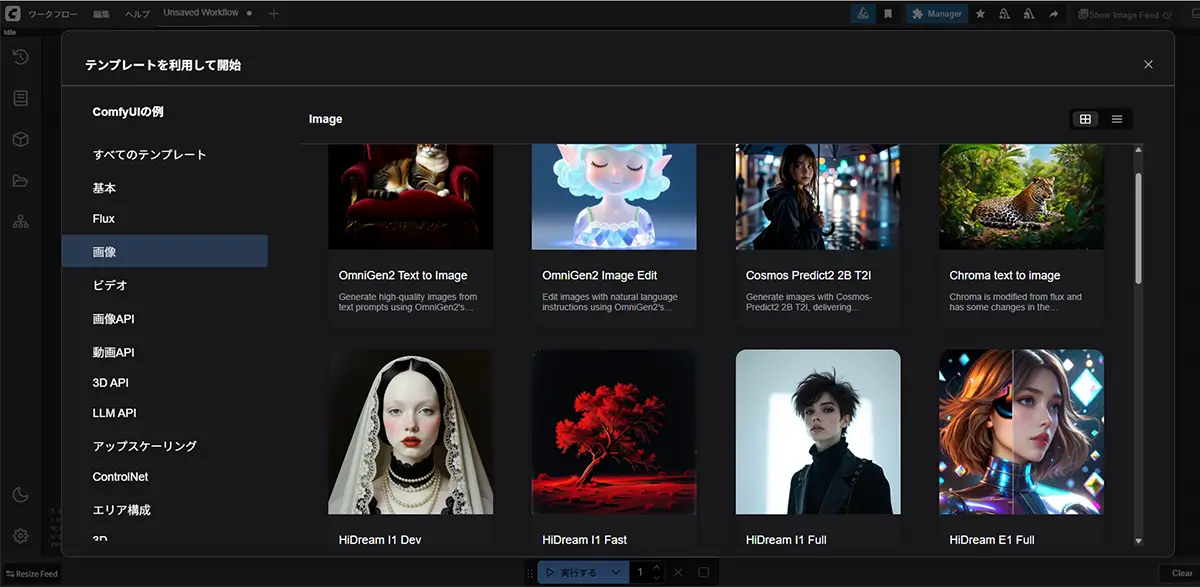Open HiDream E1 Full thumbnail
This screenshot has width=1200, height=587.
1021,432
